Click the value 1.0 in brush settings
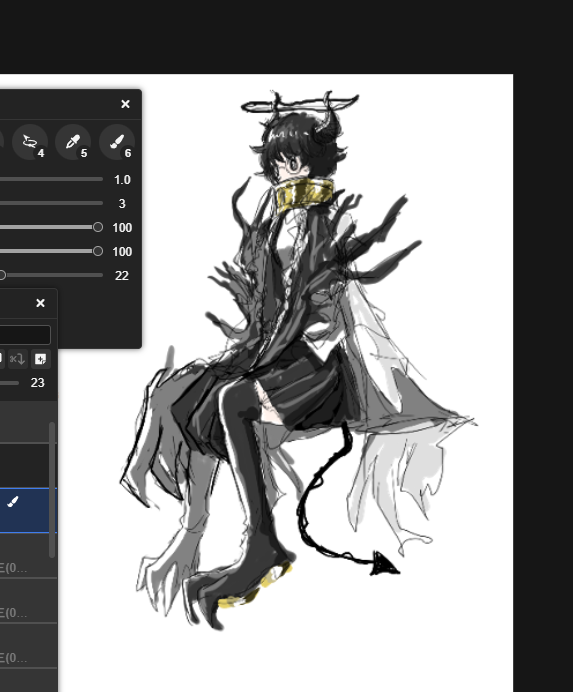The image size is (573, 692). [x=122, y=180]
